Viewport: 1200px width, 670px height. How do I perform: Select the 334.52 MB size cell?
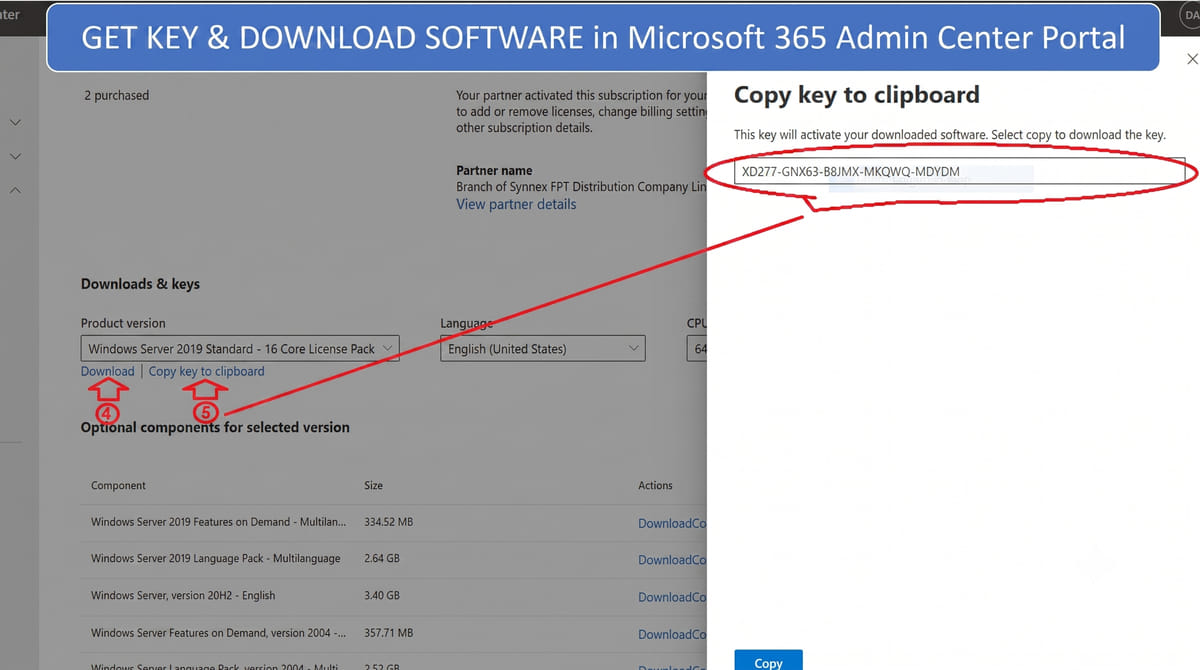[389, 522]
